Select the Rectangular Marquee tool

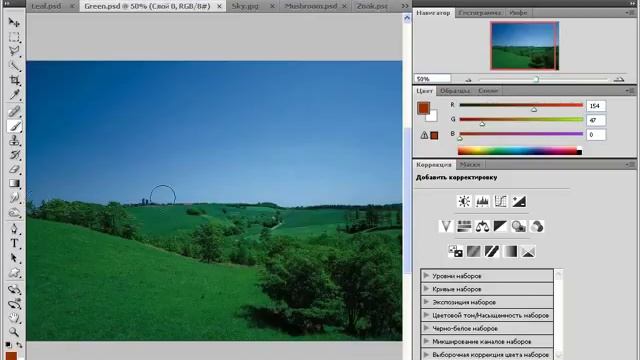(14, 37)
